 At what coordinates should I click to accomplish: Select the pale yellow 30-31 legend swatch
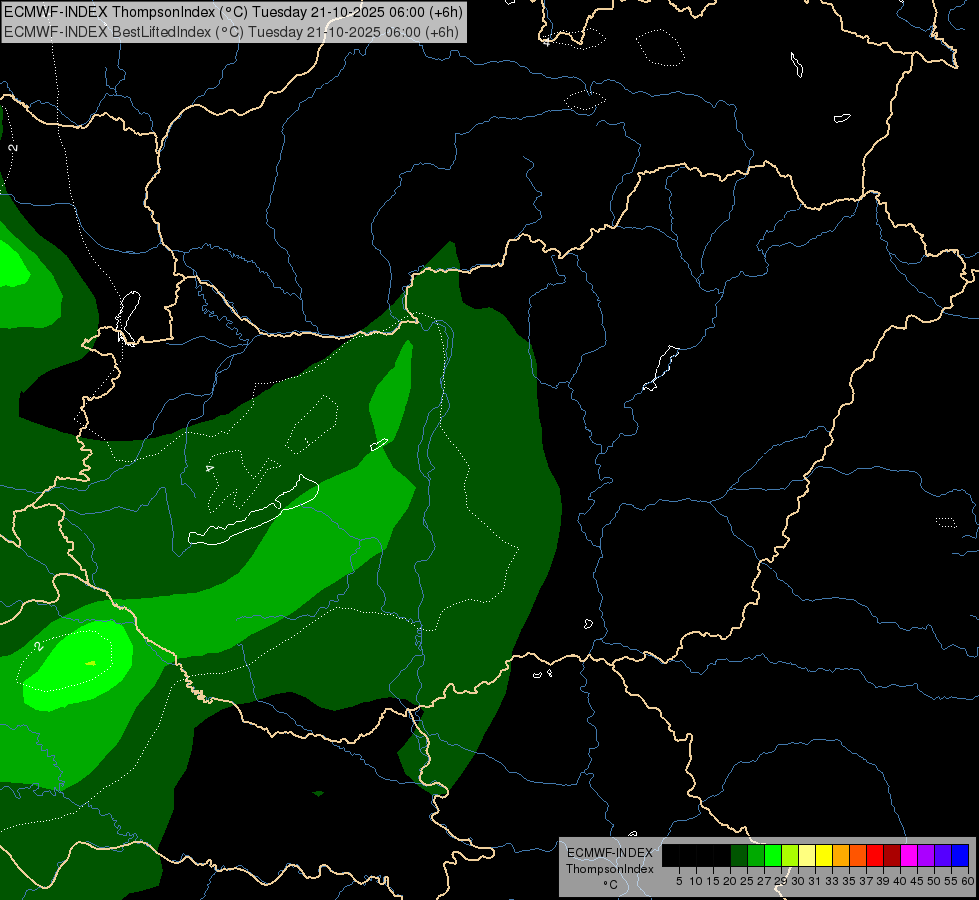point(807,855)
